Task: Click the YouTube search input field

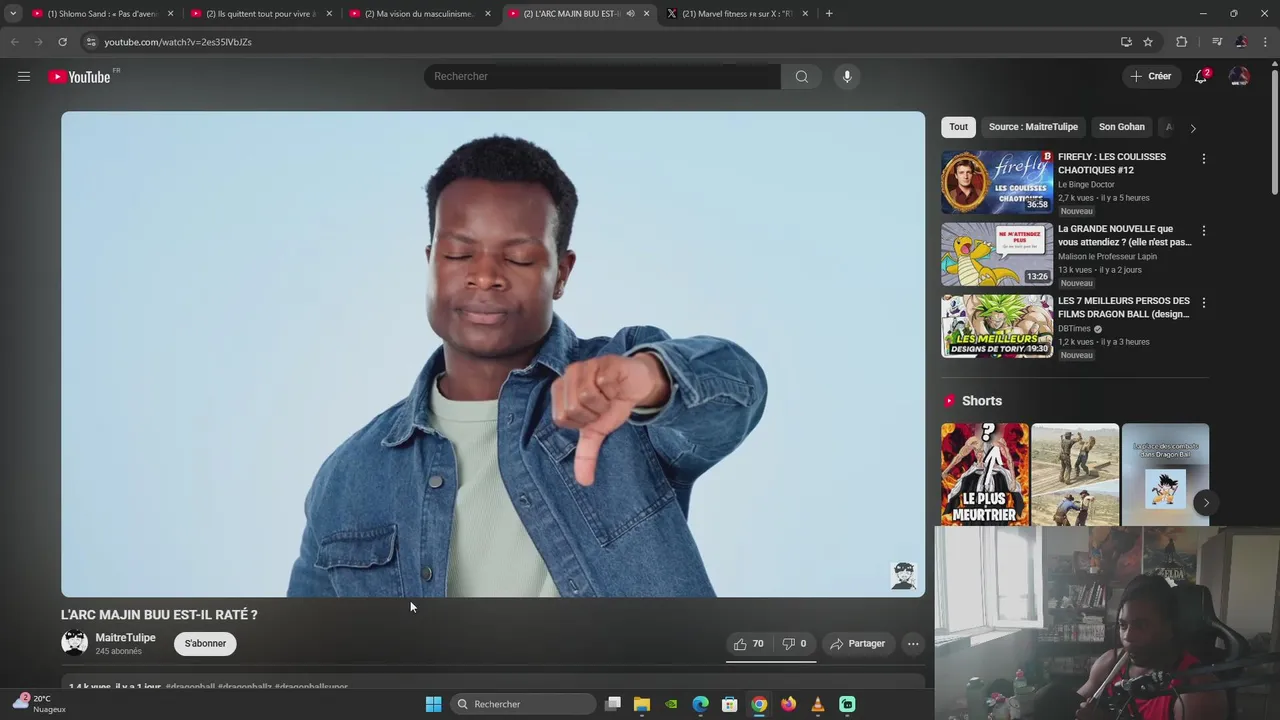Action: click(602, 76)
